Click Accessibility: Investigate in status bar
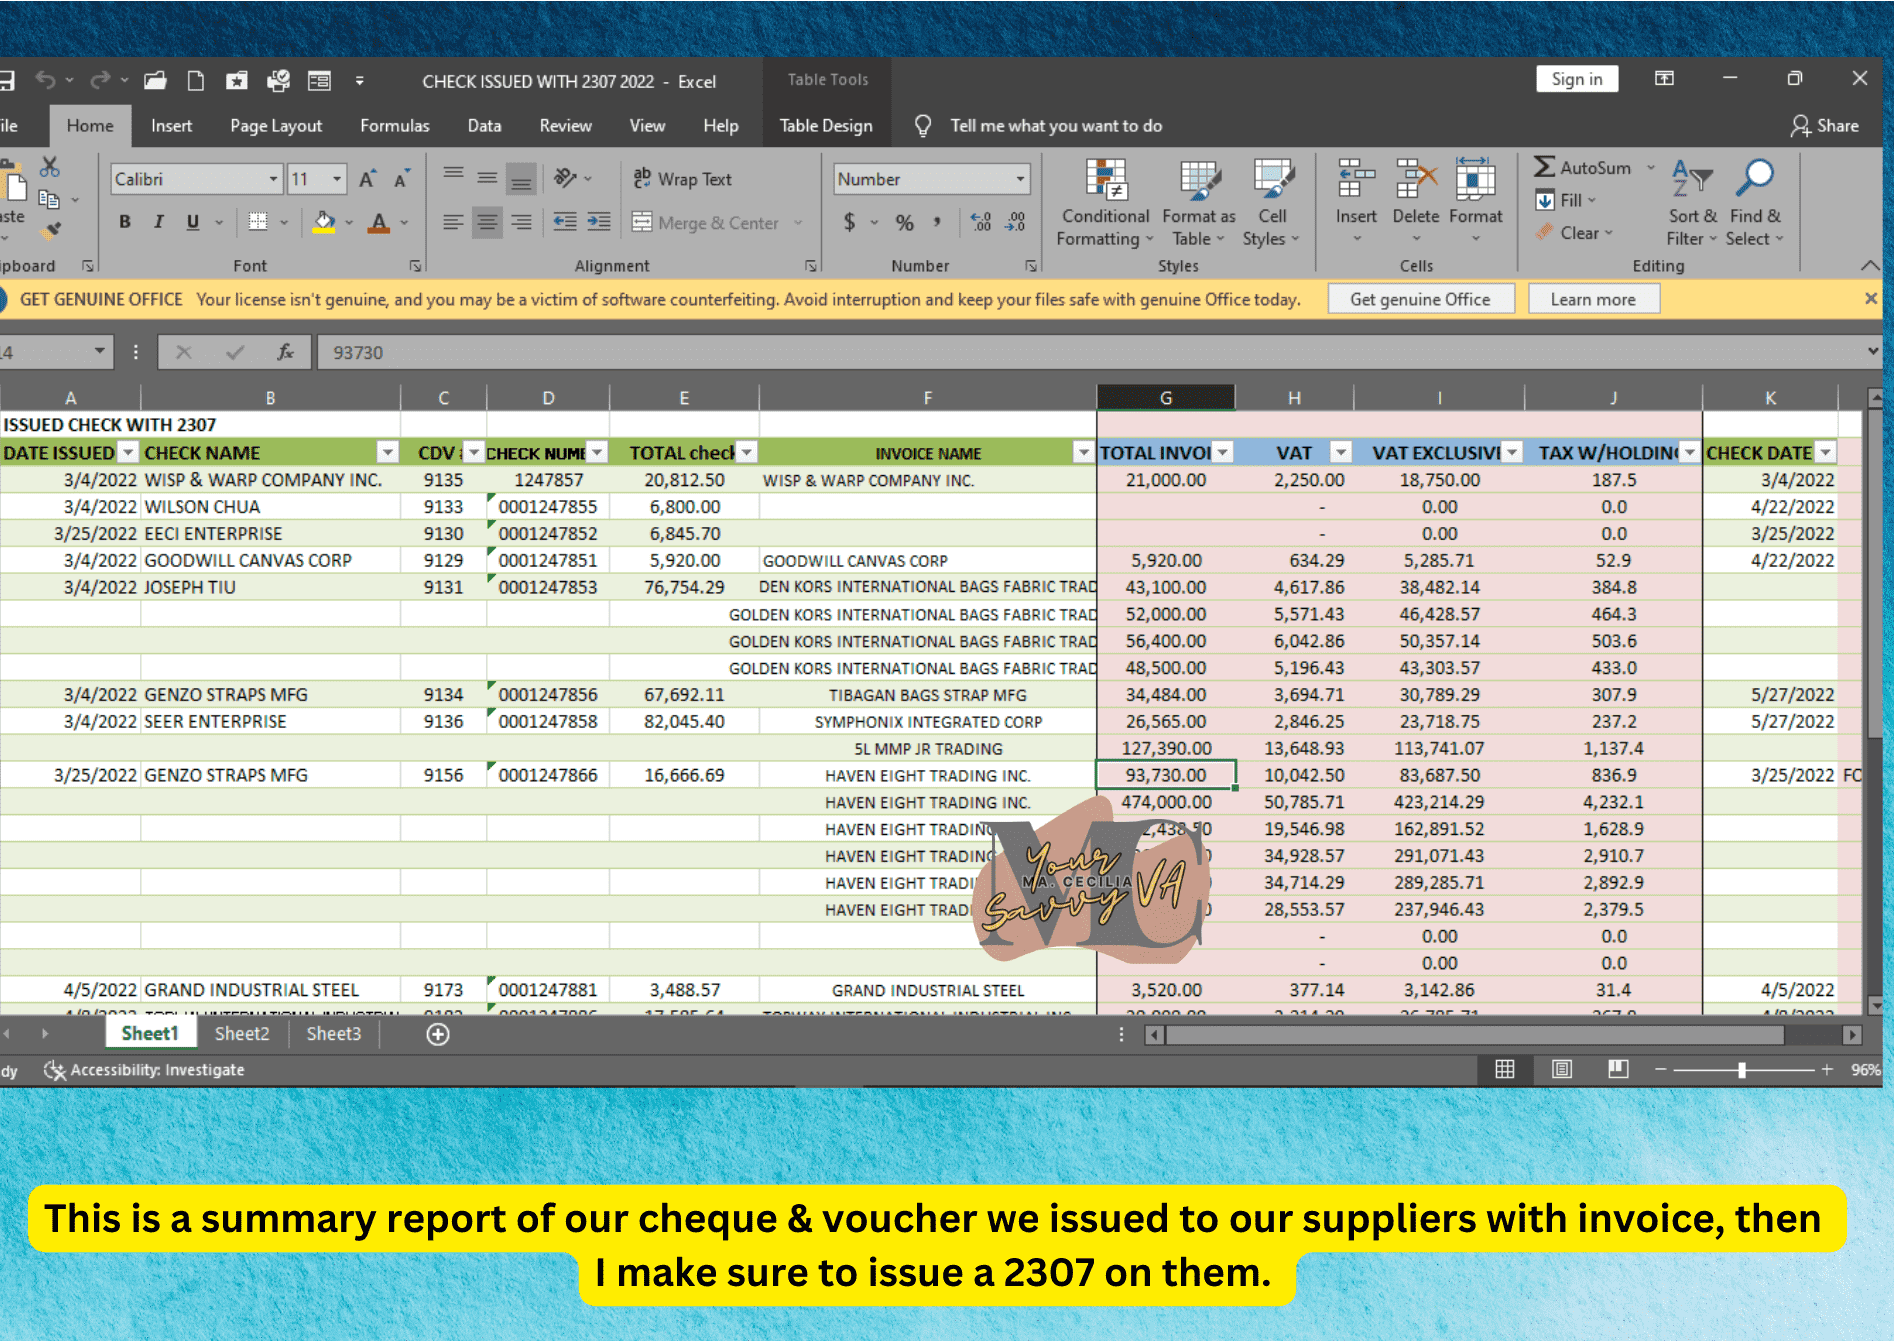This screenshot has width=1894, height=1341. tap(145, 1070)
